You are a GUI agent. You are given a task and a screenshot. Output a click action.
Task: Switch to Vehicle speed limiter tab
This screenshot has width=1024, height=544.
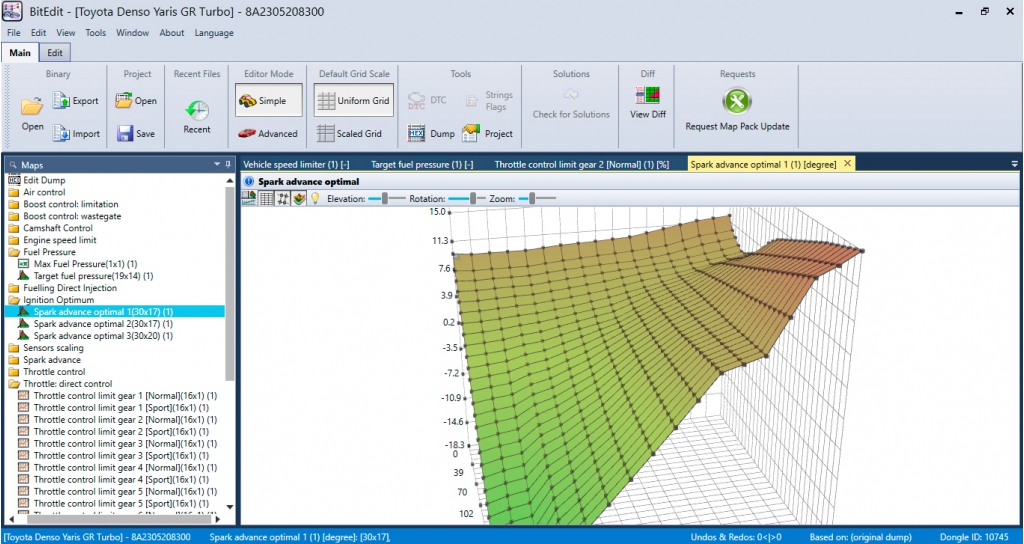tap(296, 165)
